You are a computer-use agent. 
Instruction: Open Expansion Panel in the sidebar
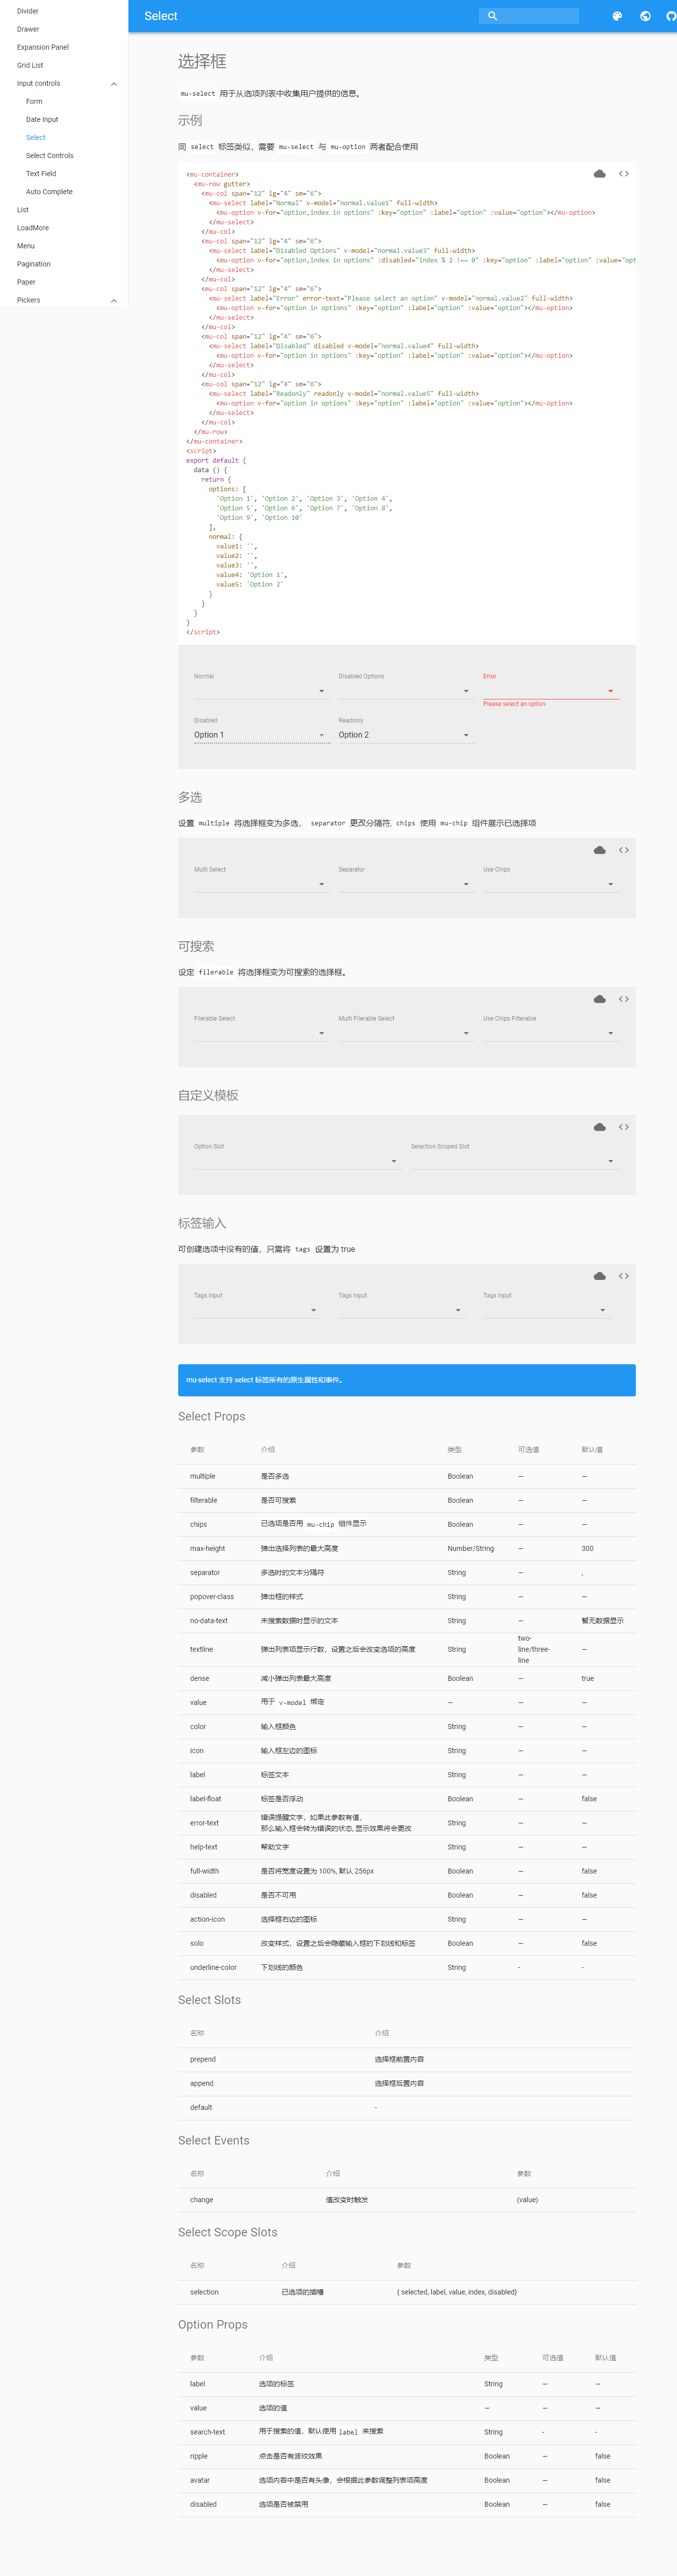tap(43, 47)
